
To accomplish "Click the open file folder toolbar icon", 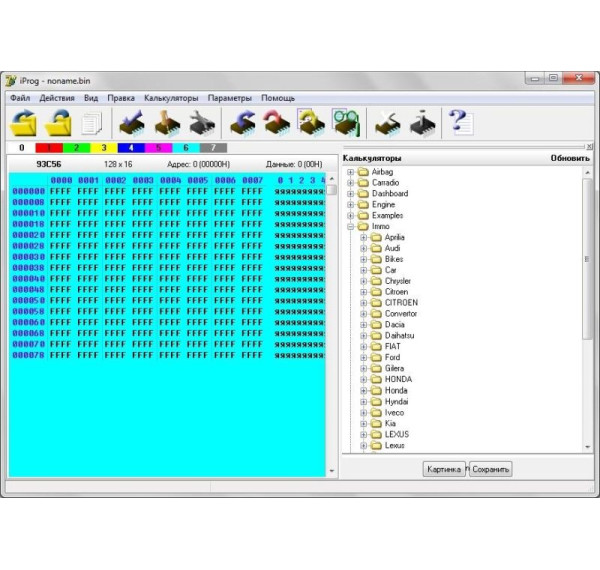I will pos(23,122).
